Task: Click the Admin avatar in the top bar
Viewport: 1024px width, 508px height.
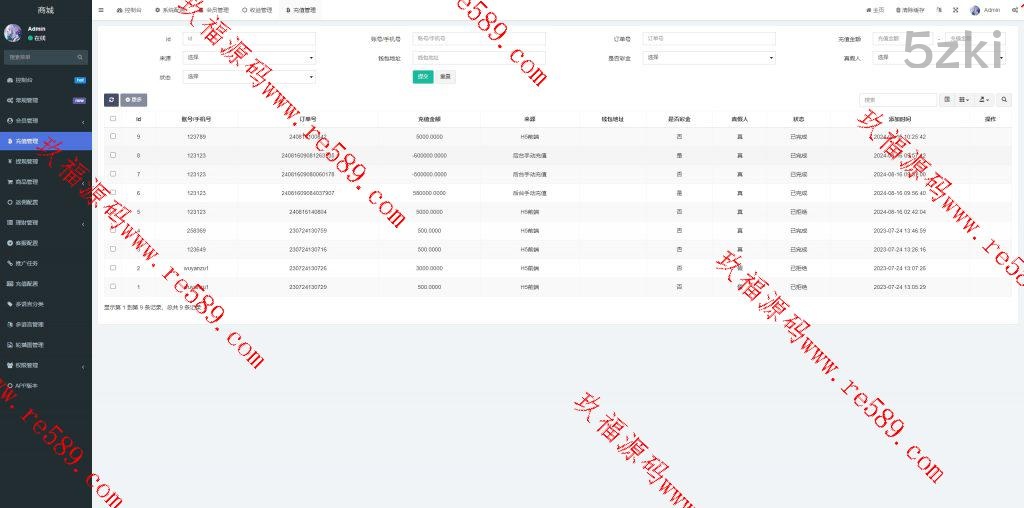Action: pos(975,10)
